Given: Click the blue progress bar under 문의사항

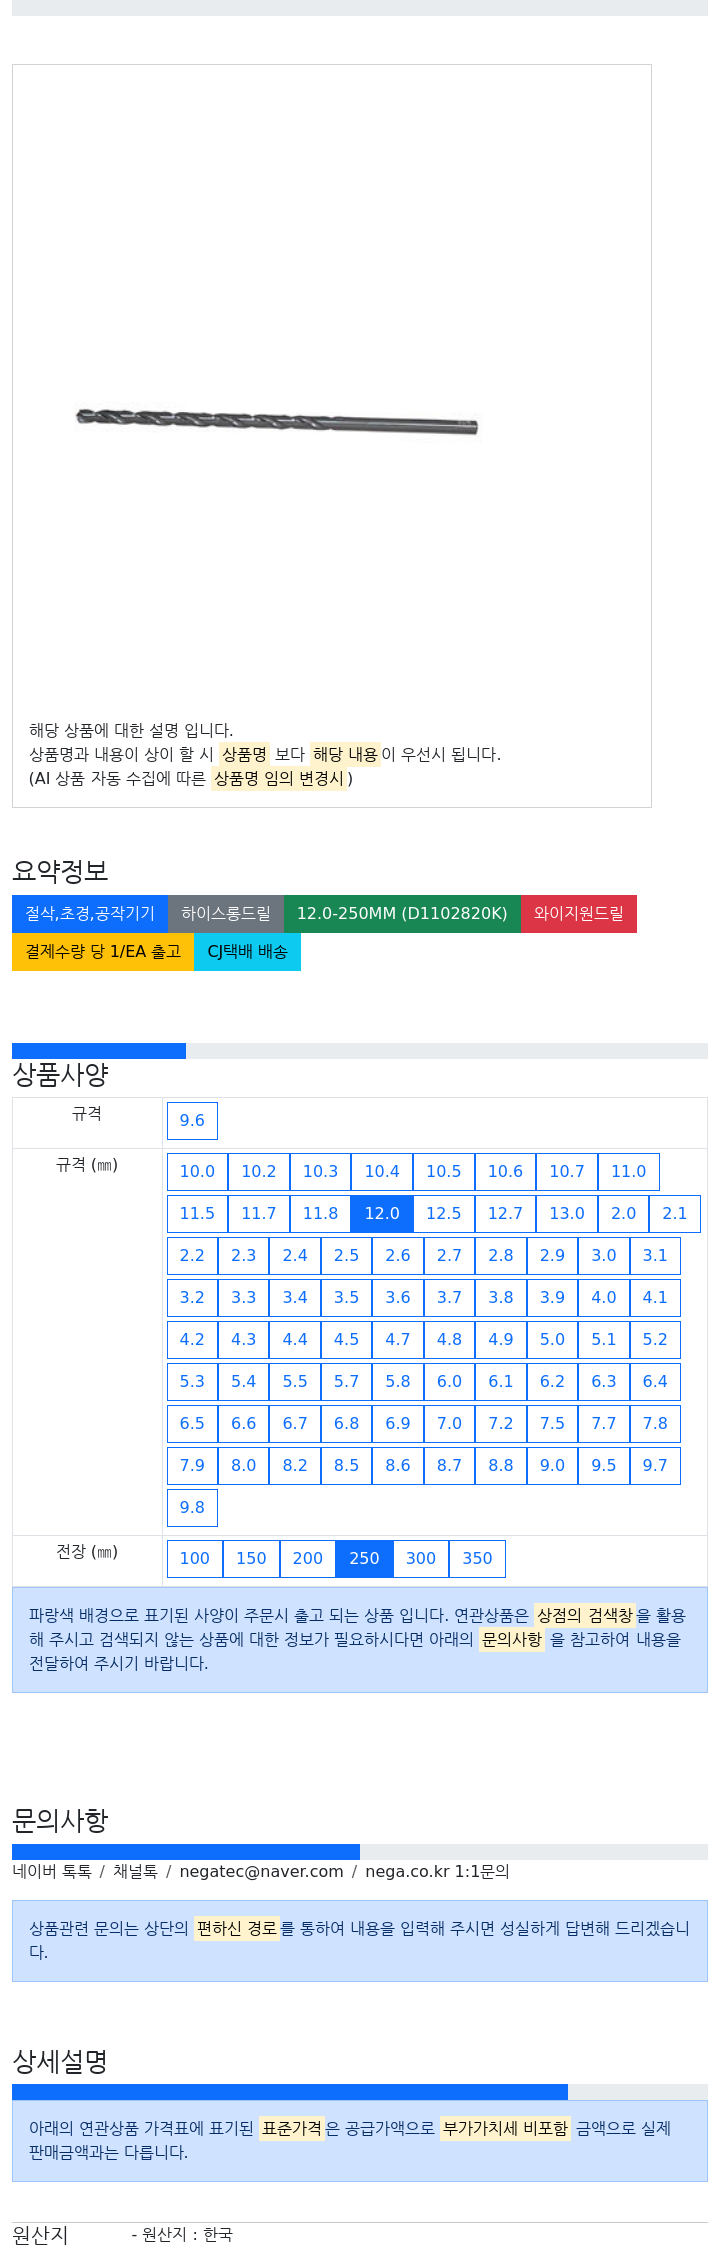Looking at the screenshot, I should coord(186,1852).
